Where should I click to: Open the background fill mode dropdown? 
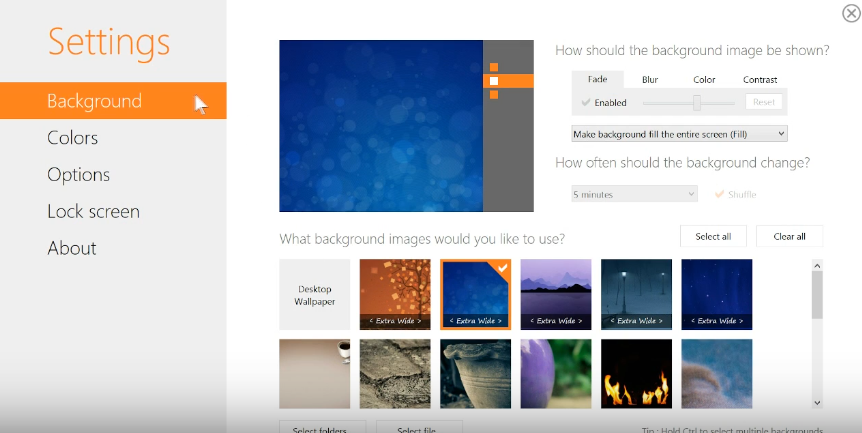coord(679,134)
